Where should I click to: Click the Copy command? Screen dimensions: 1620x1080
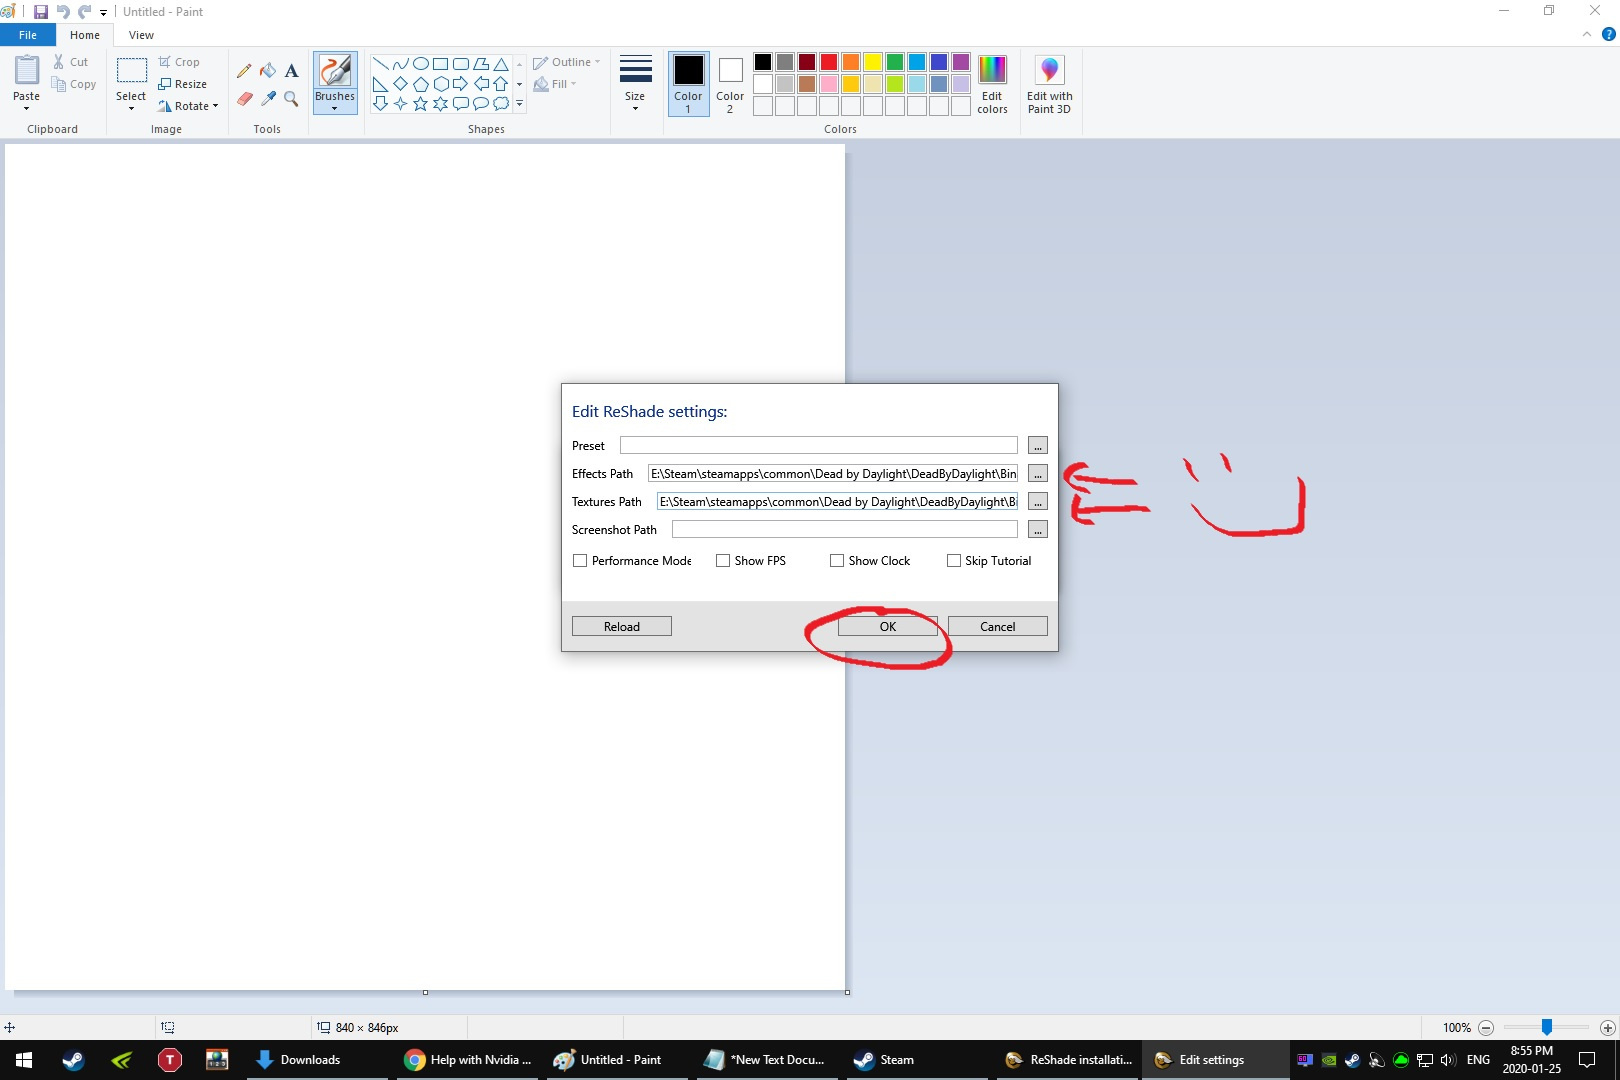74,84
